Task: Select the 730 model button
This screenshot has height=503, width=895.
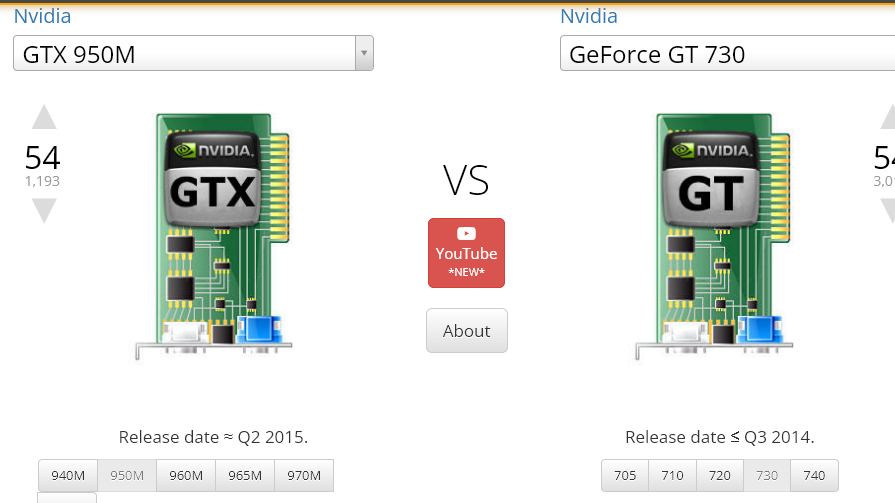Action: [767, 476]
